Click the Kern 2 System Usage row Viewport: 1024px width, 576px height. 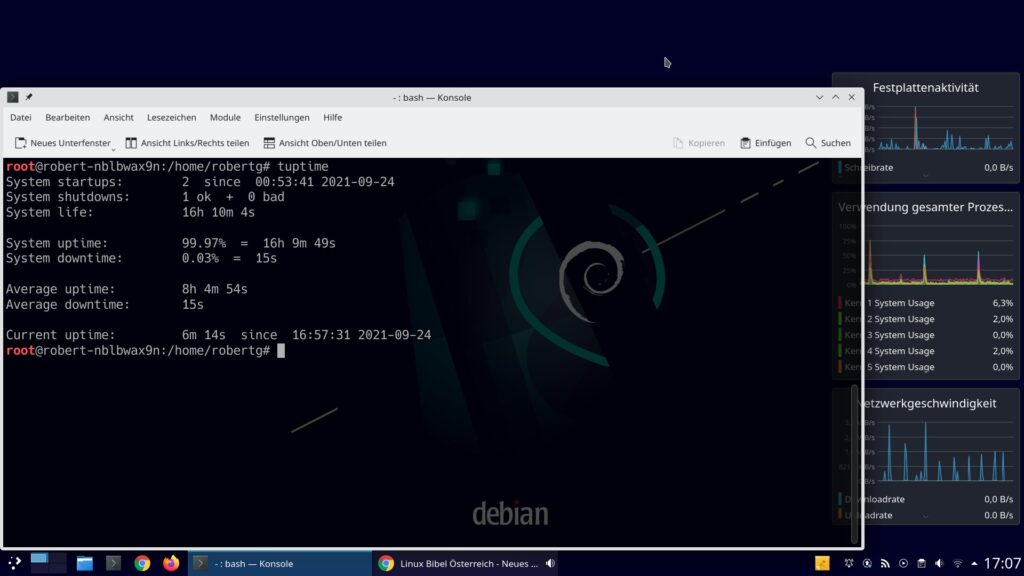925,319
